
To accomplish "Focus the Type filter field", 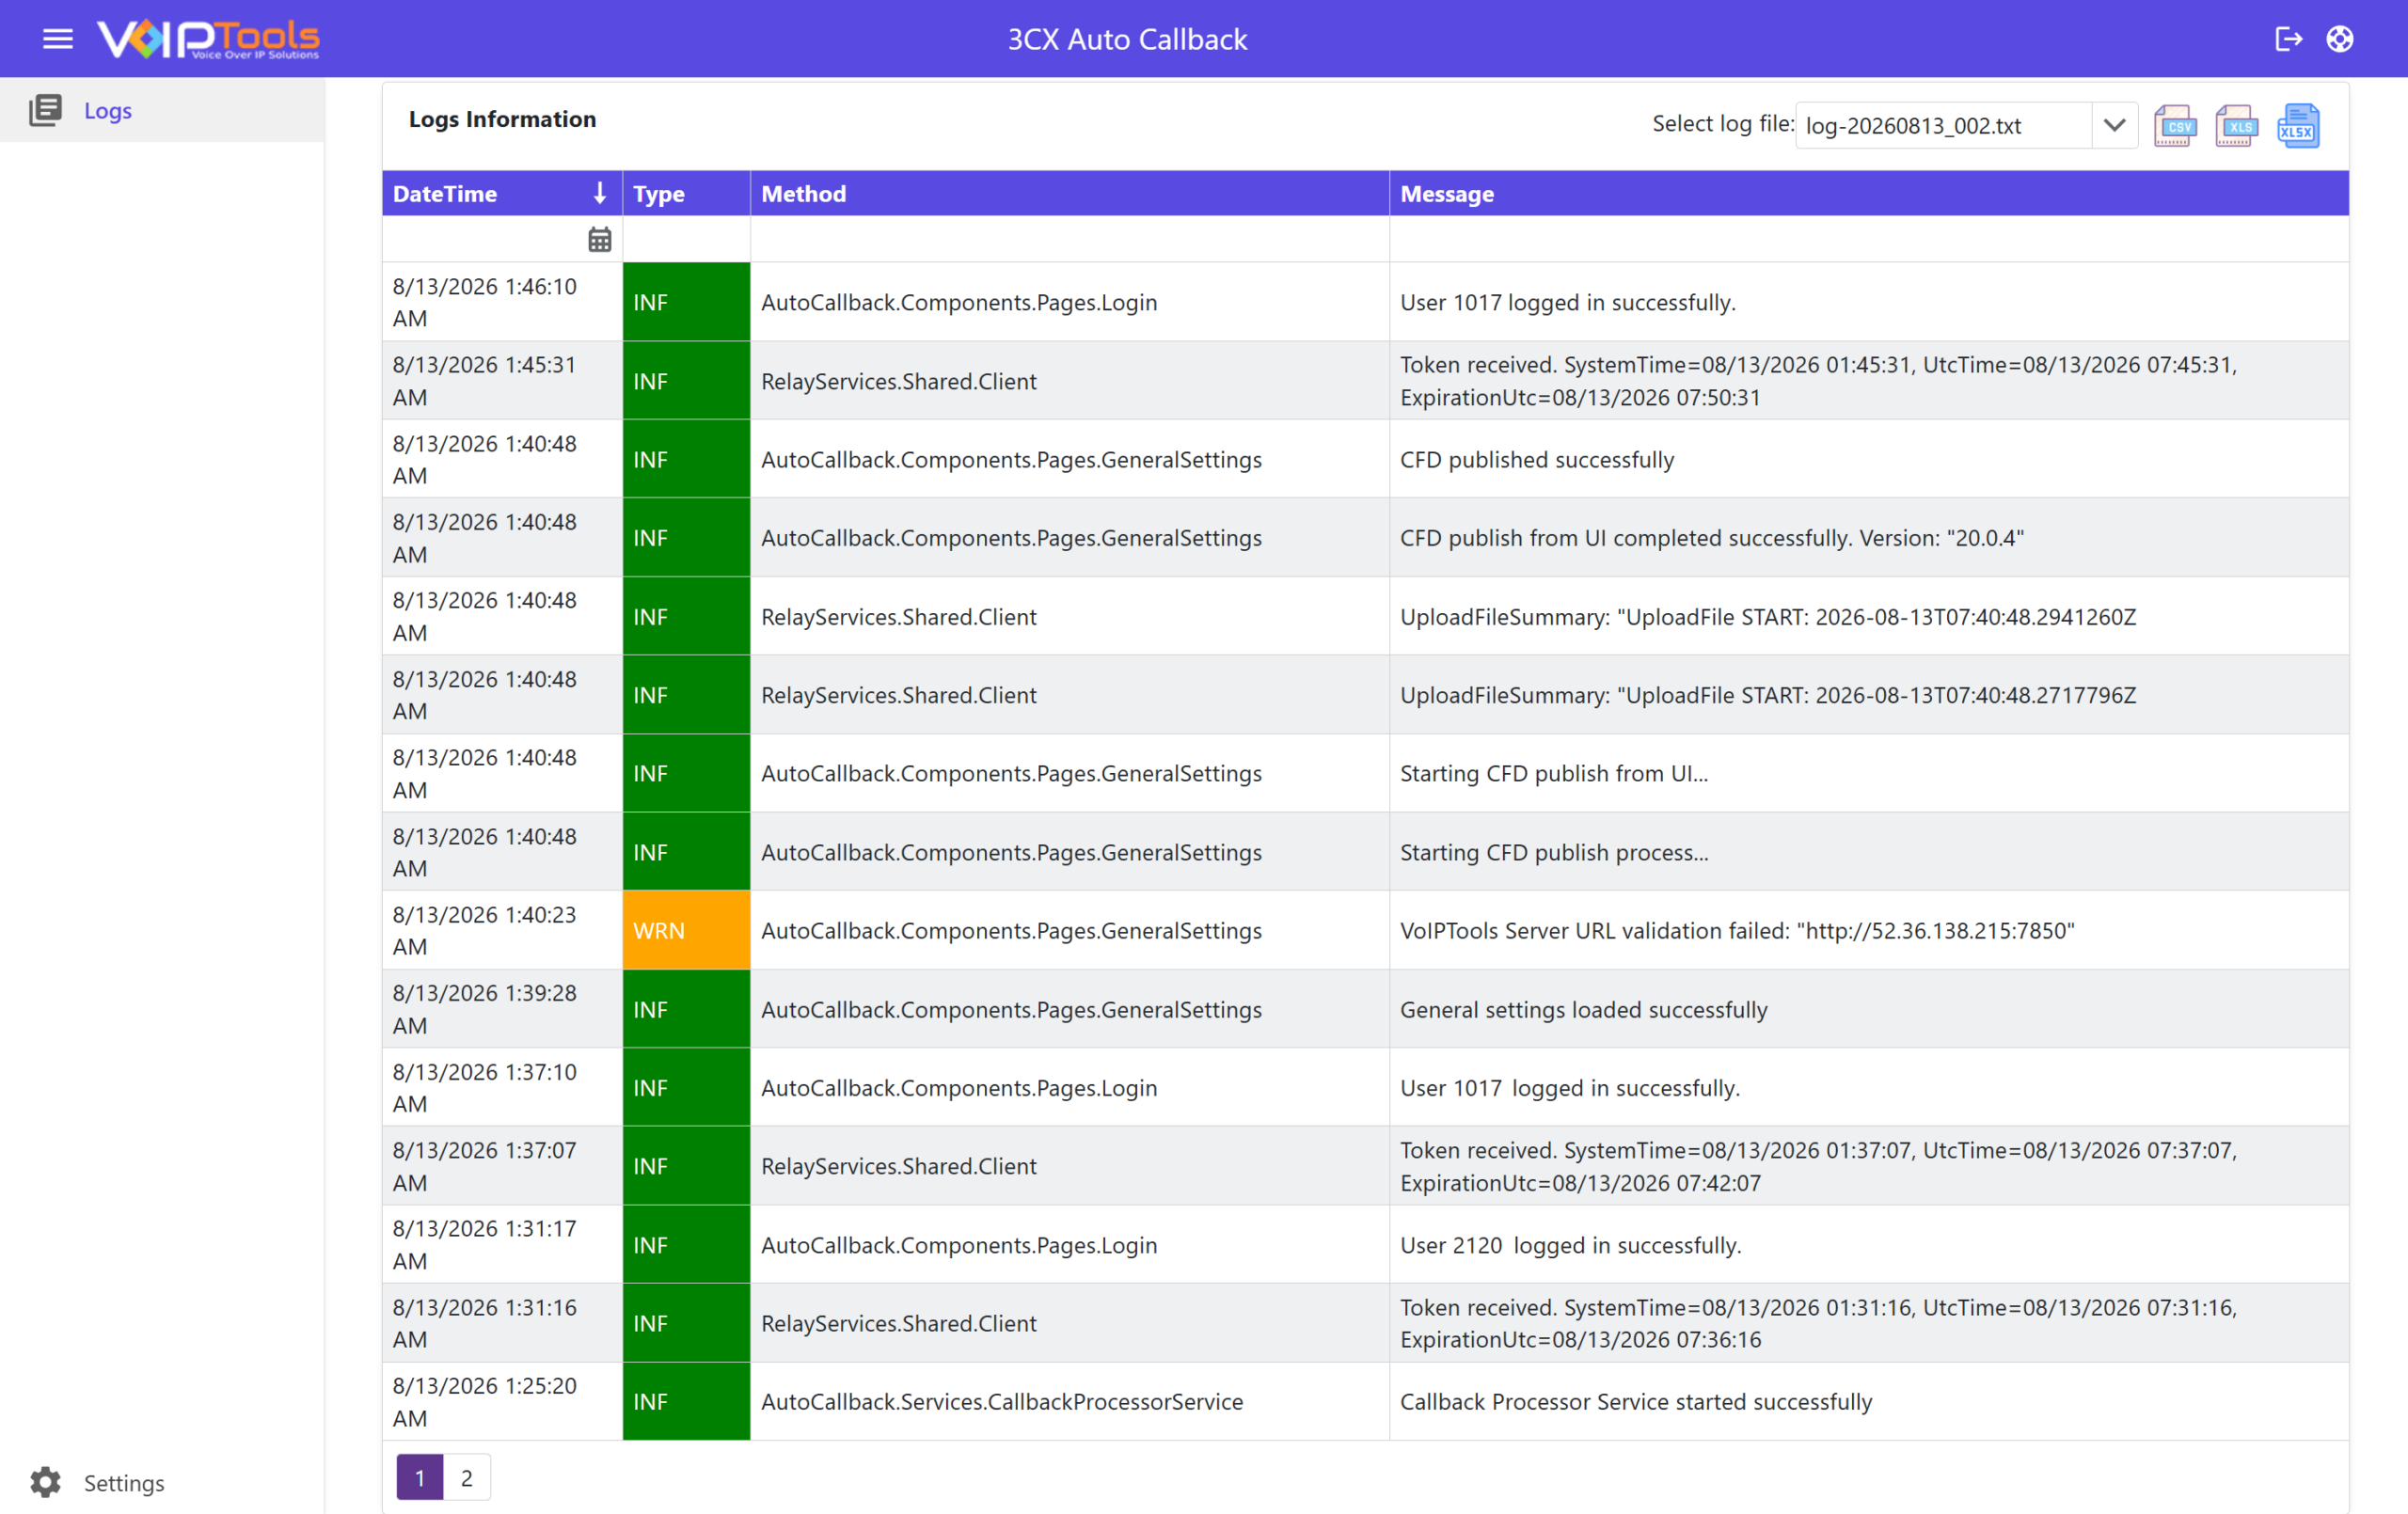I will [x=686, y=240].
